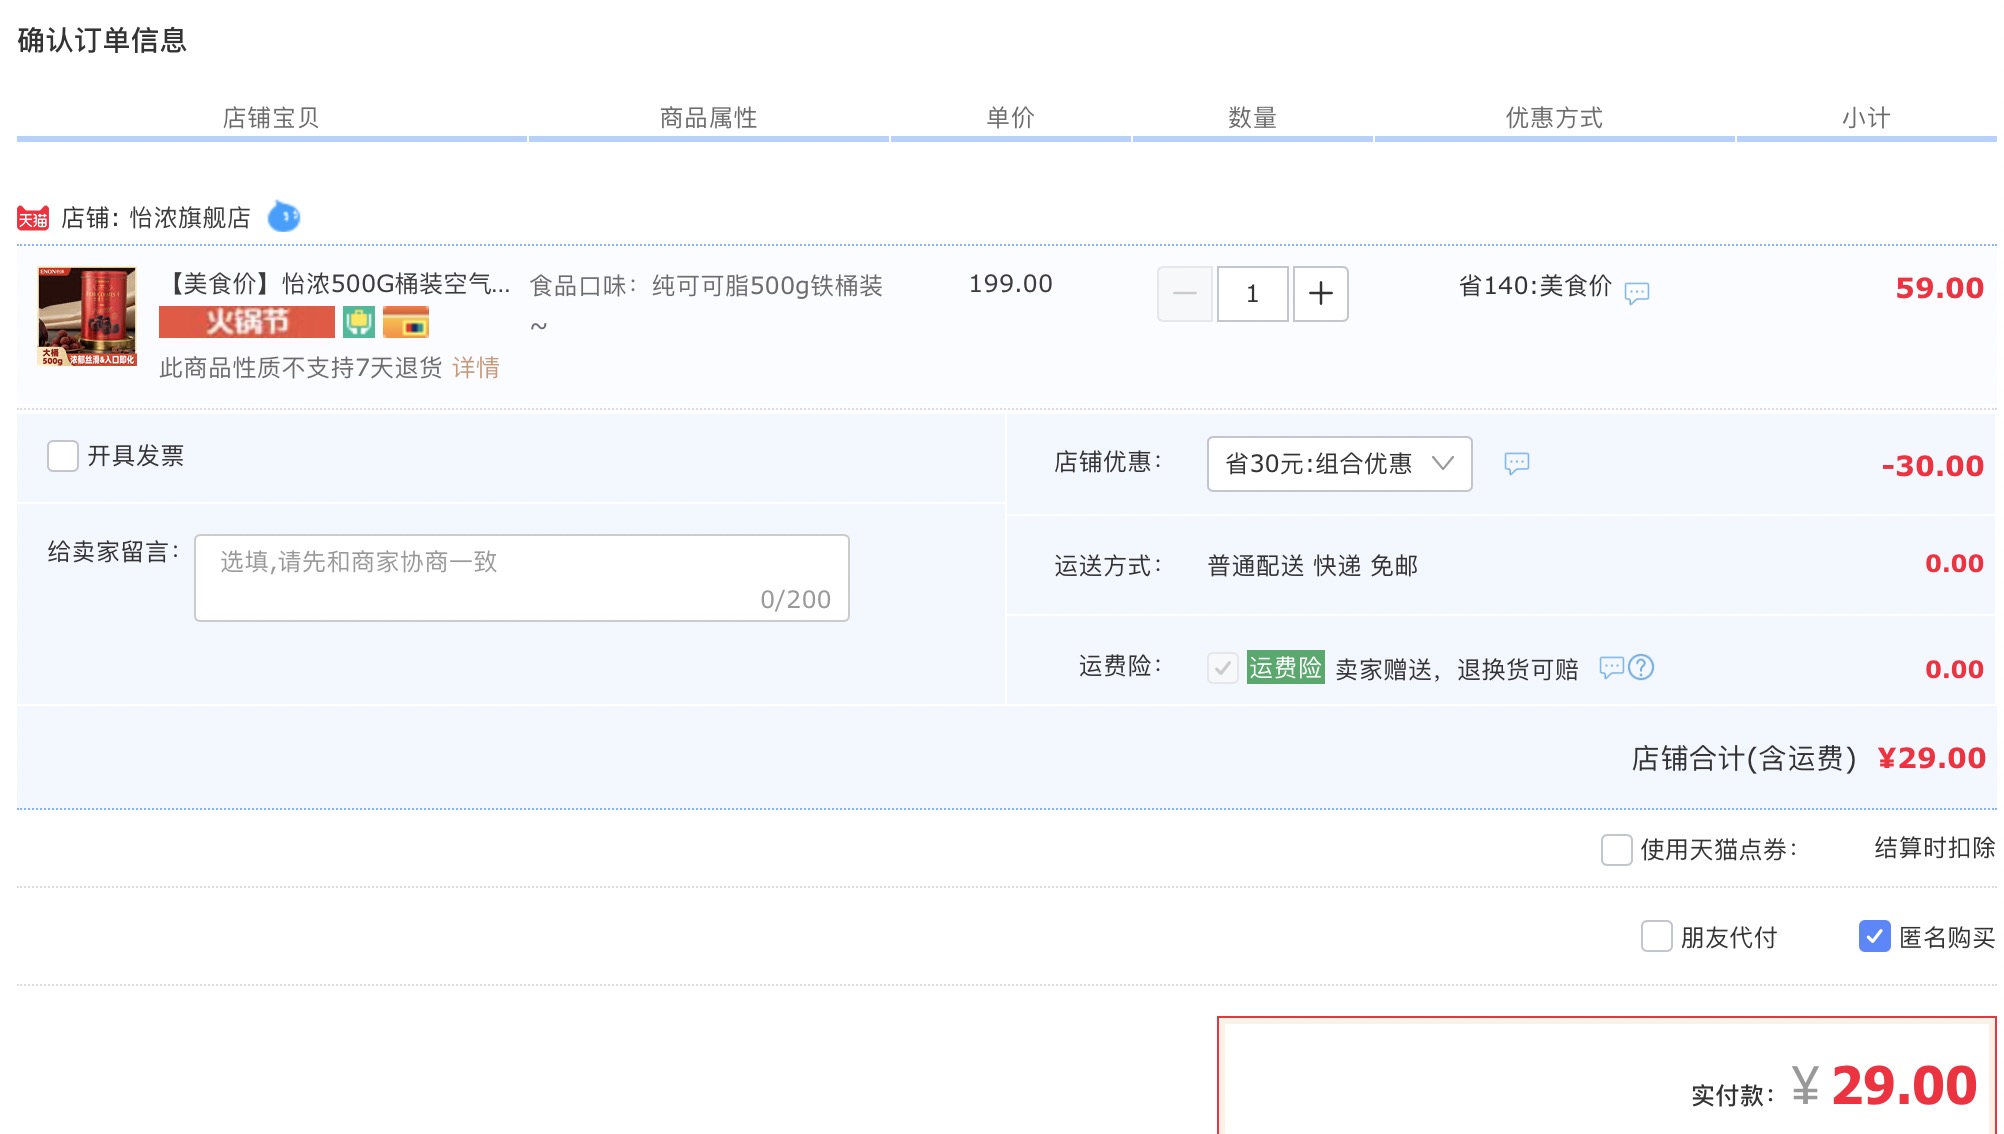Click the 数量 column header
2004x1134 pixels.
point(1253,118)
